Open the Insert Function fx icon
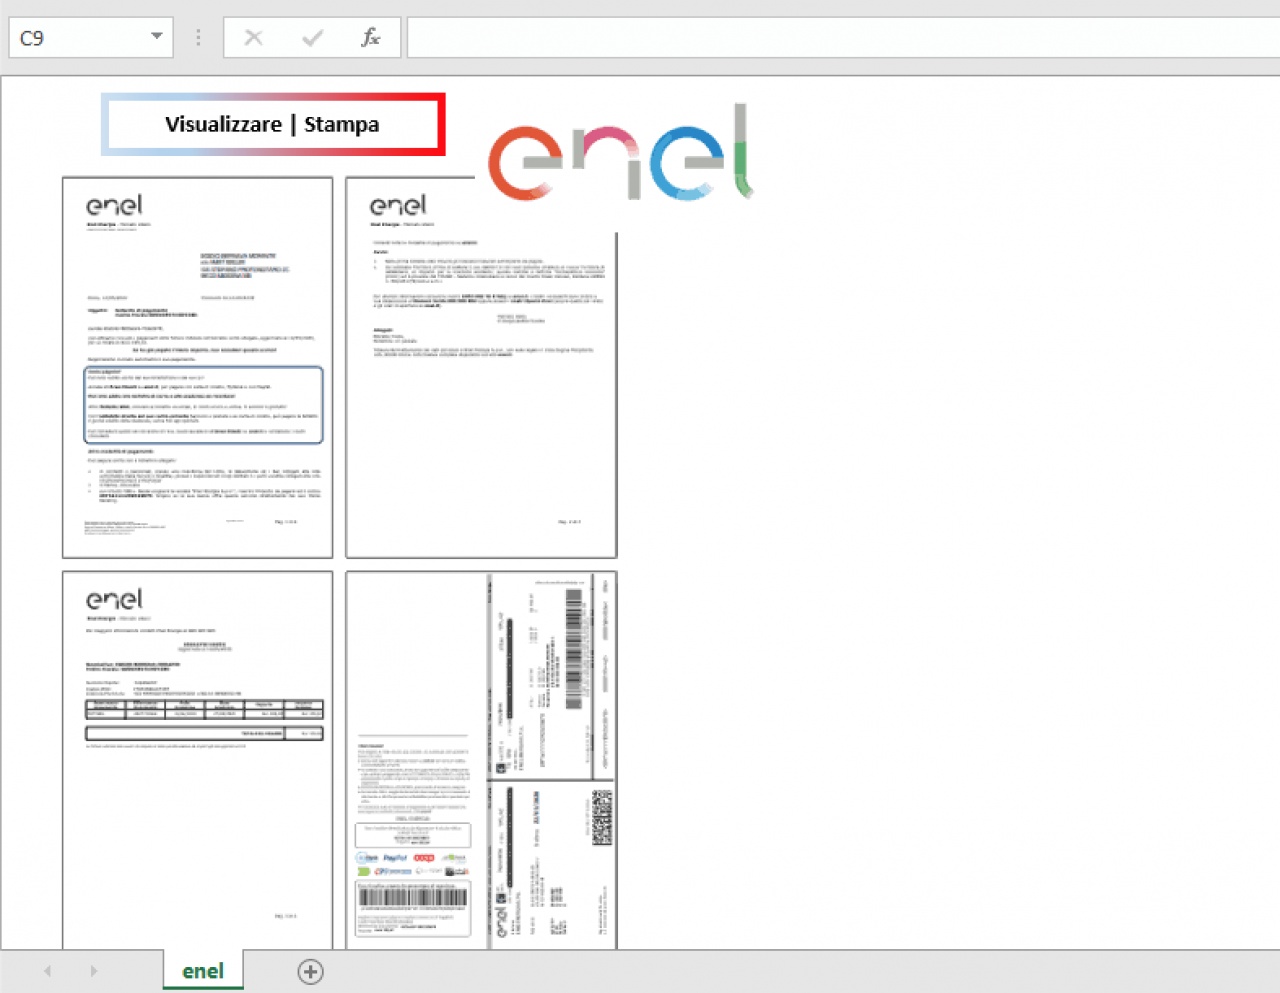Screen dimensions: 1280x993 click(x=370, y=38)
